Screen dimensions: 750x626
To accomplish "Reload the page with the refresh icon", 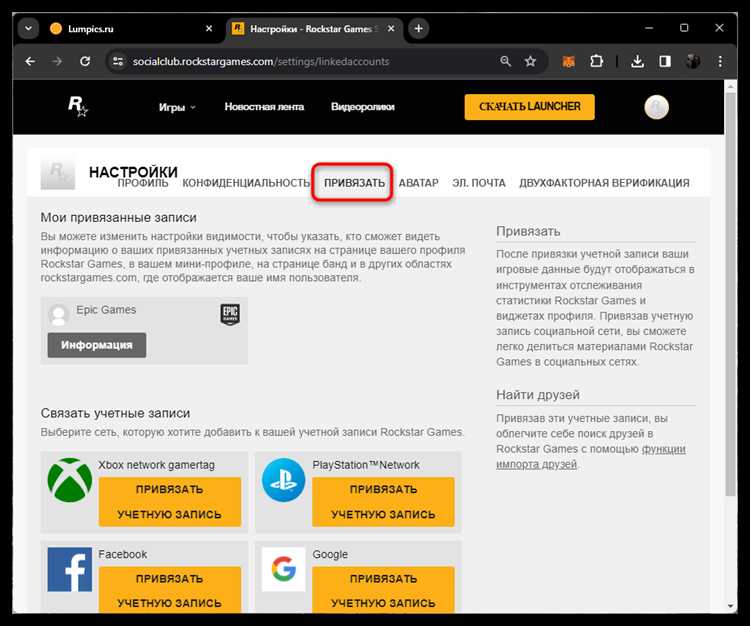I will coord(85,61).
